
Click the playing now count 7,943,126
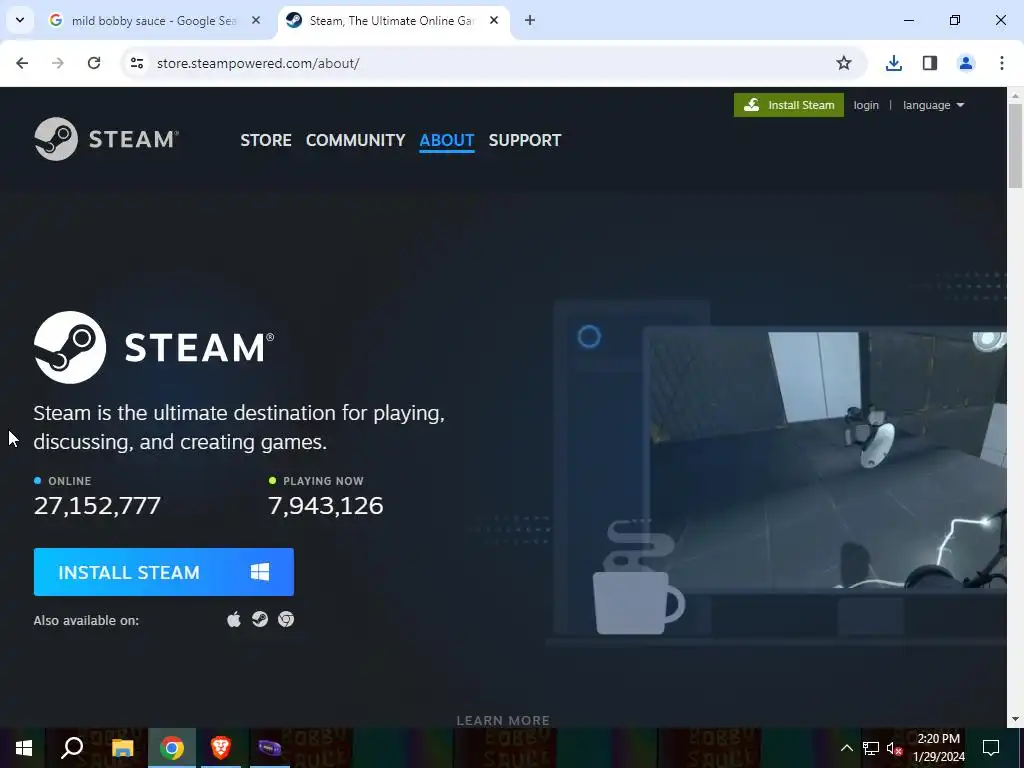pyautogui.click(x=326, y=505)
